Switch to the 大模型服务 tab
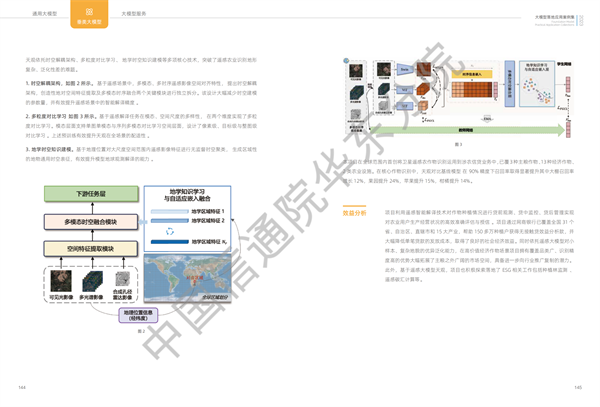The height and width of the screenshot is (407, 600). coord(134,13)
